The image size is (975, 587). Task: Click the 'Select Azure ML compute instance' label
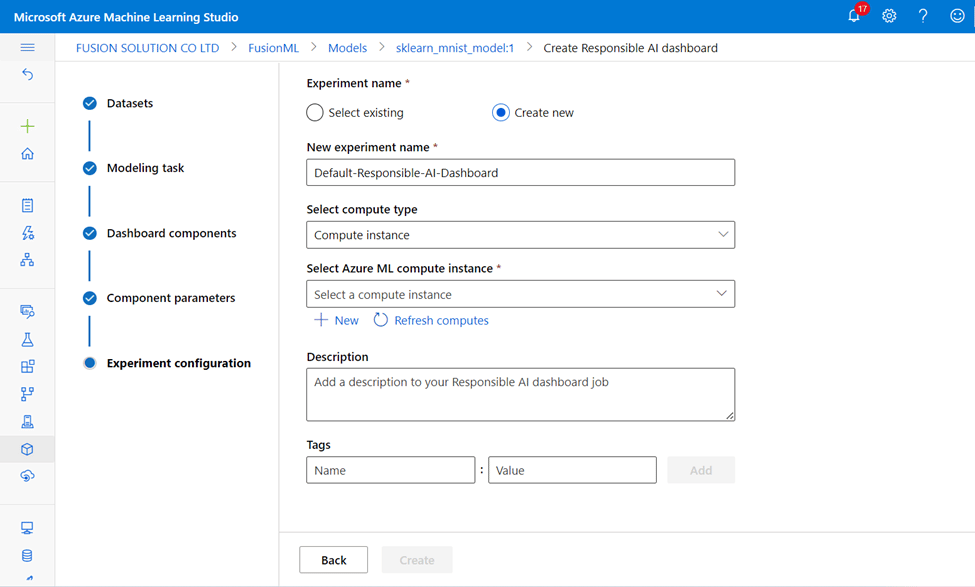(400, 268)
